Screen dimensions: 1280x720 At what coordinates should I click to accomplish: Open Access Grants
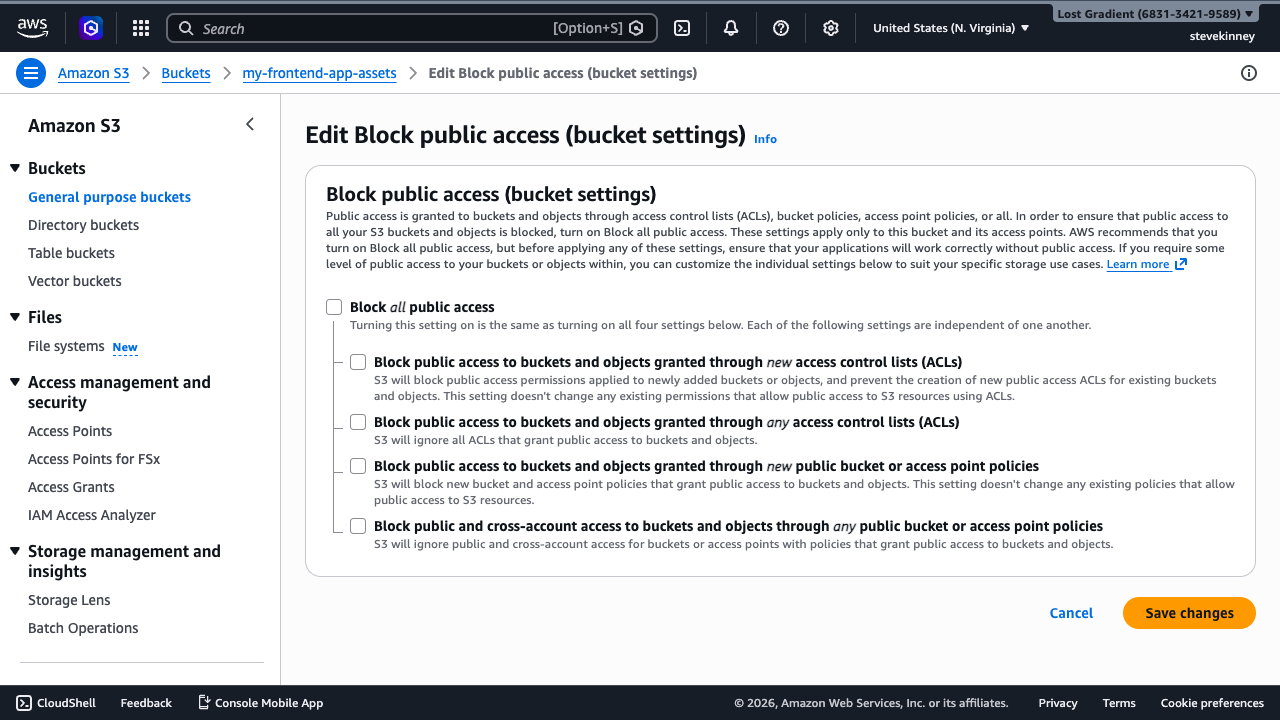click(x=71, y=487)
